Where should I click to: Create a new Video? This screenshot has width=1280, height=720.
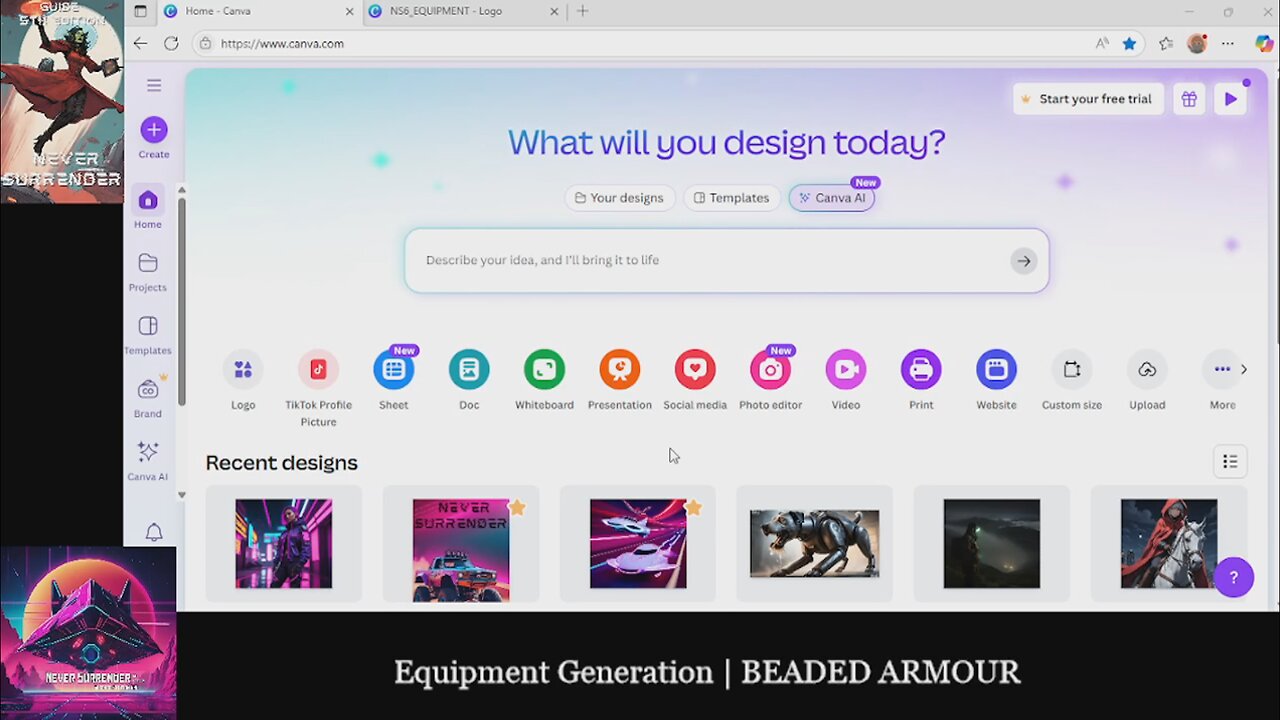(x=846, y=380)
